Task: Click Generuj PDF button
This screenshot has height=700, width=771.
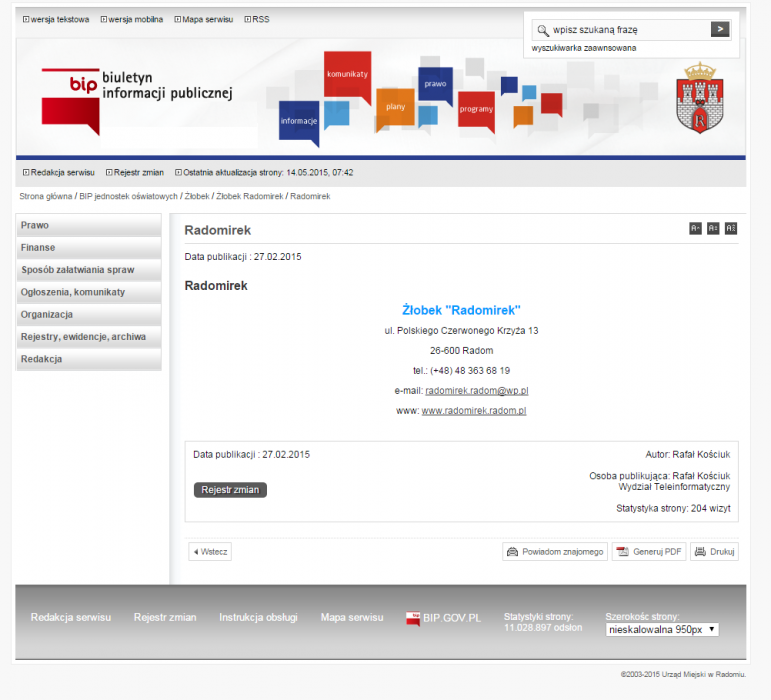Action: point(649,552)
